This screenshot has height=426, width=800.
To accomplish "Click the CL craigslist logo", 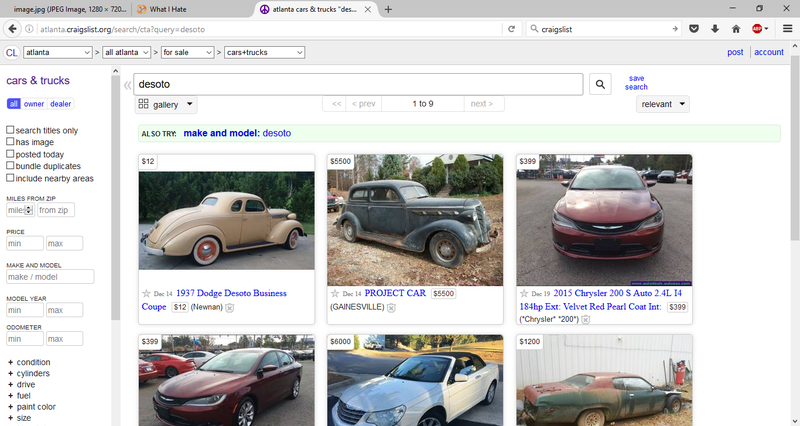I will 11,53.
